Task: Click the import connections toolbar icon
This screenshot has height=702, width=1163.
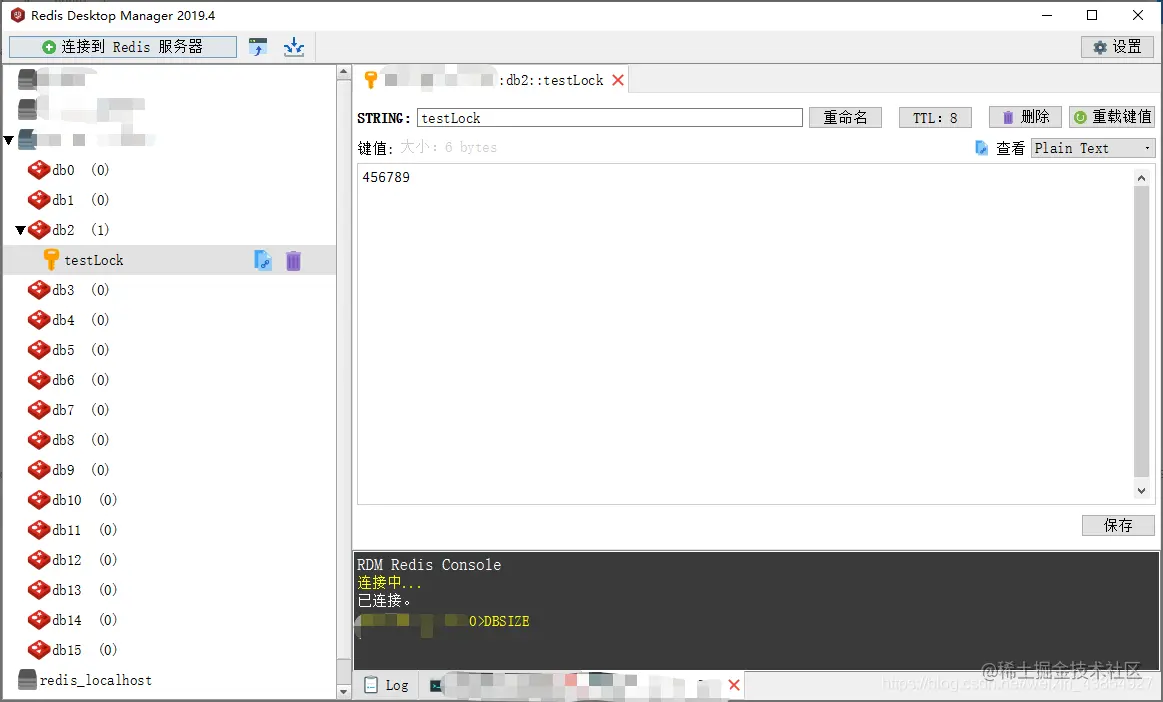Action: point(257,47)
